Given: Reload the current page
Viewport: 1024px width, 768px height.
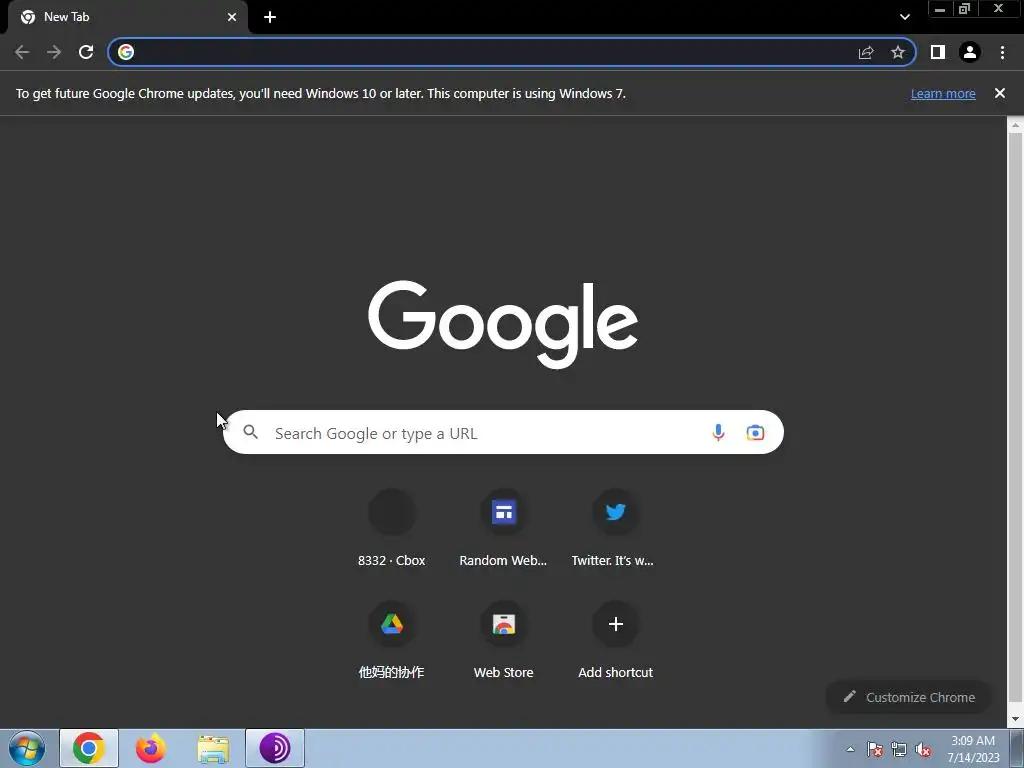Looking at the screenshot, I should tap(86, 52).
